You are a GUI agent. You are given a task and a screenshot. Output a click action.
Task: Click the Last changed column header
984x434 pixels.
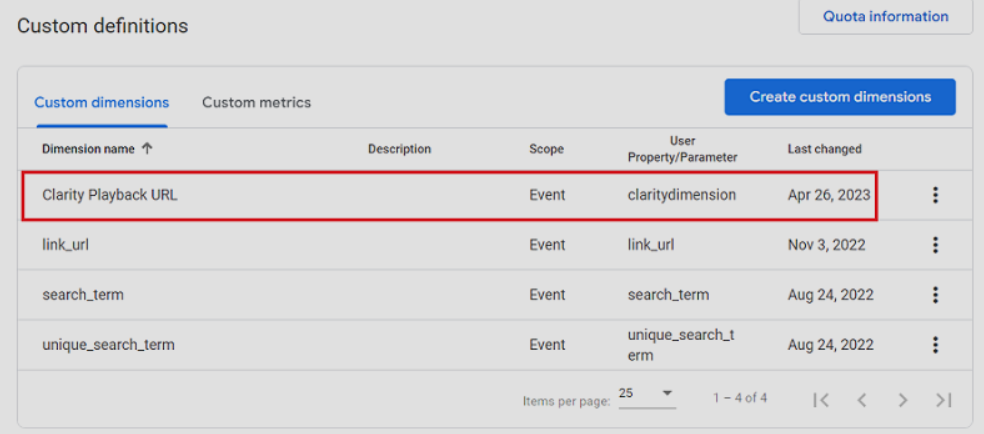(824, 149)
